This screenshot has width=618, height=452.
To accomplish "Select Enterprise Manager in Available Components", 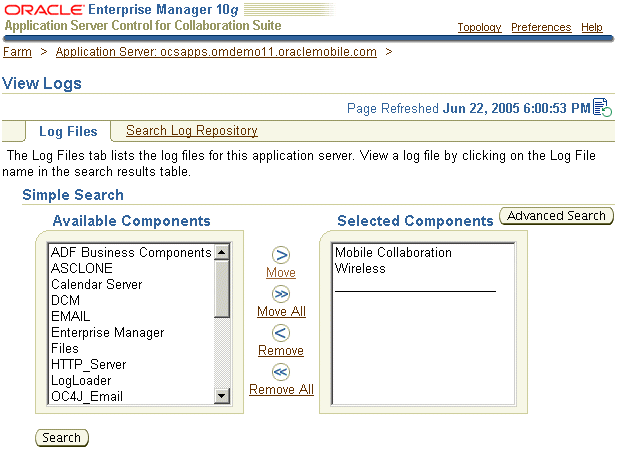I will point(108,333).
